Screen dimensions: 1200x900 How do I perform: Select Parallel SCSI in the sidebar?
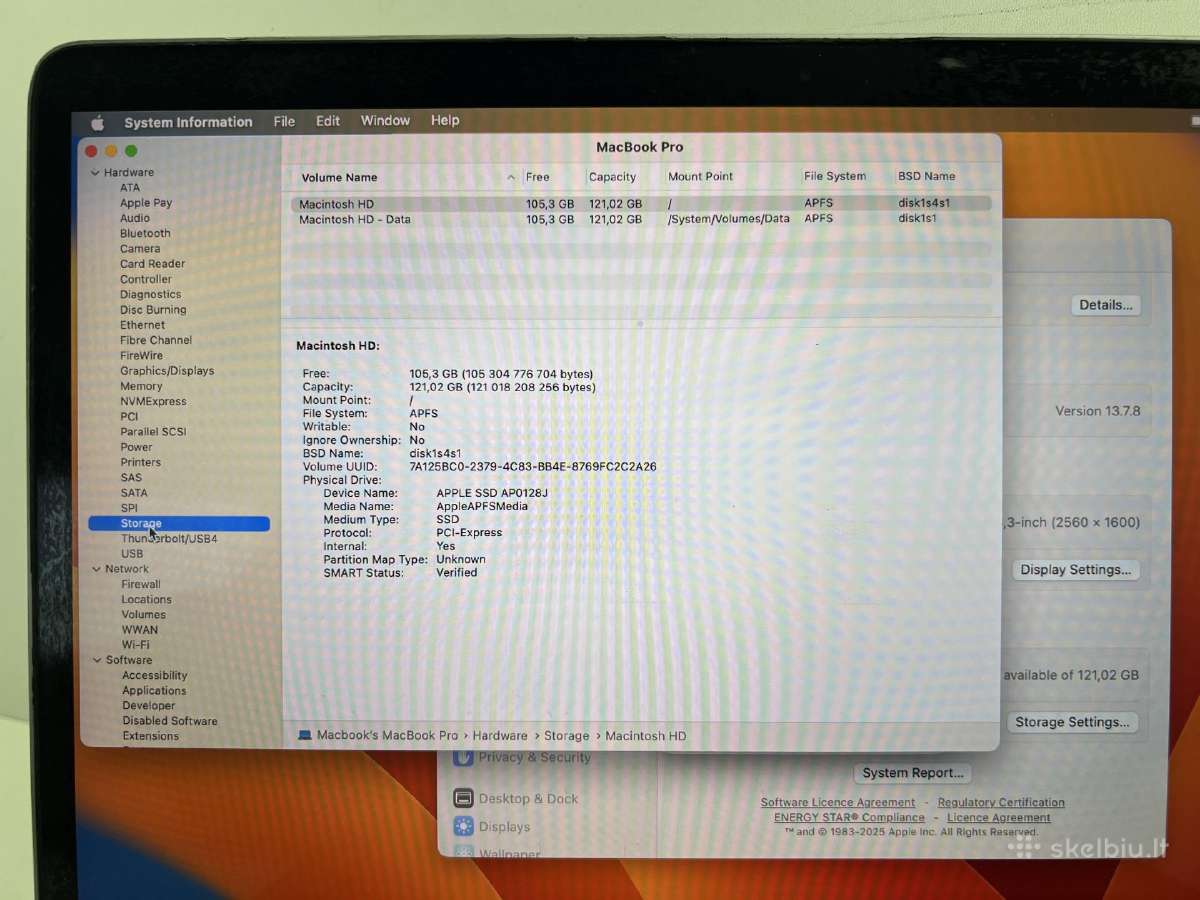click(x=153, y=432)
